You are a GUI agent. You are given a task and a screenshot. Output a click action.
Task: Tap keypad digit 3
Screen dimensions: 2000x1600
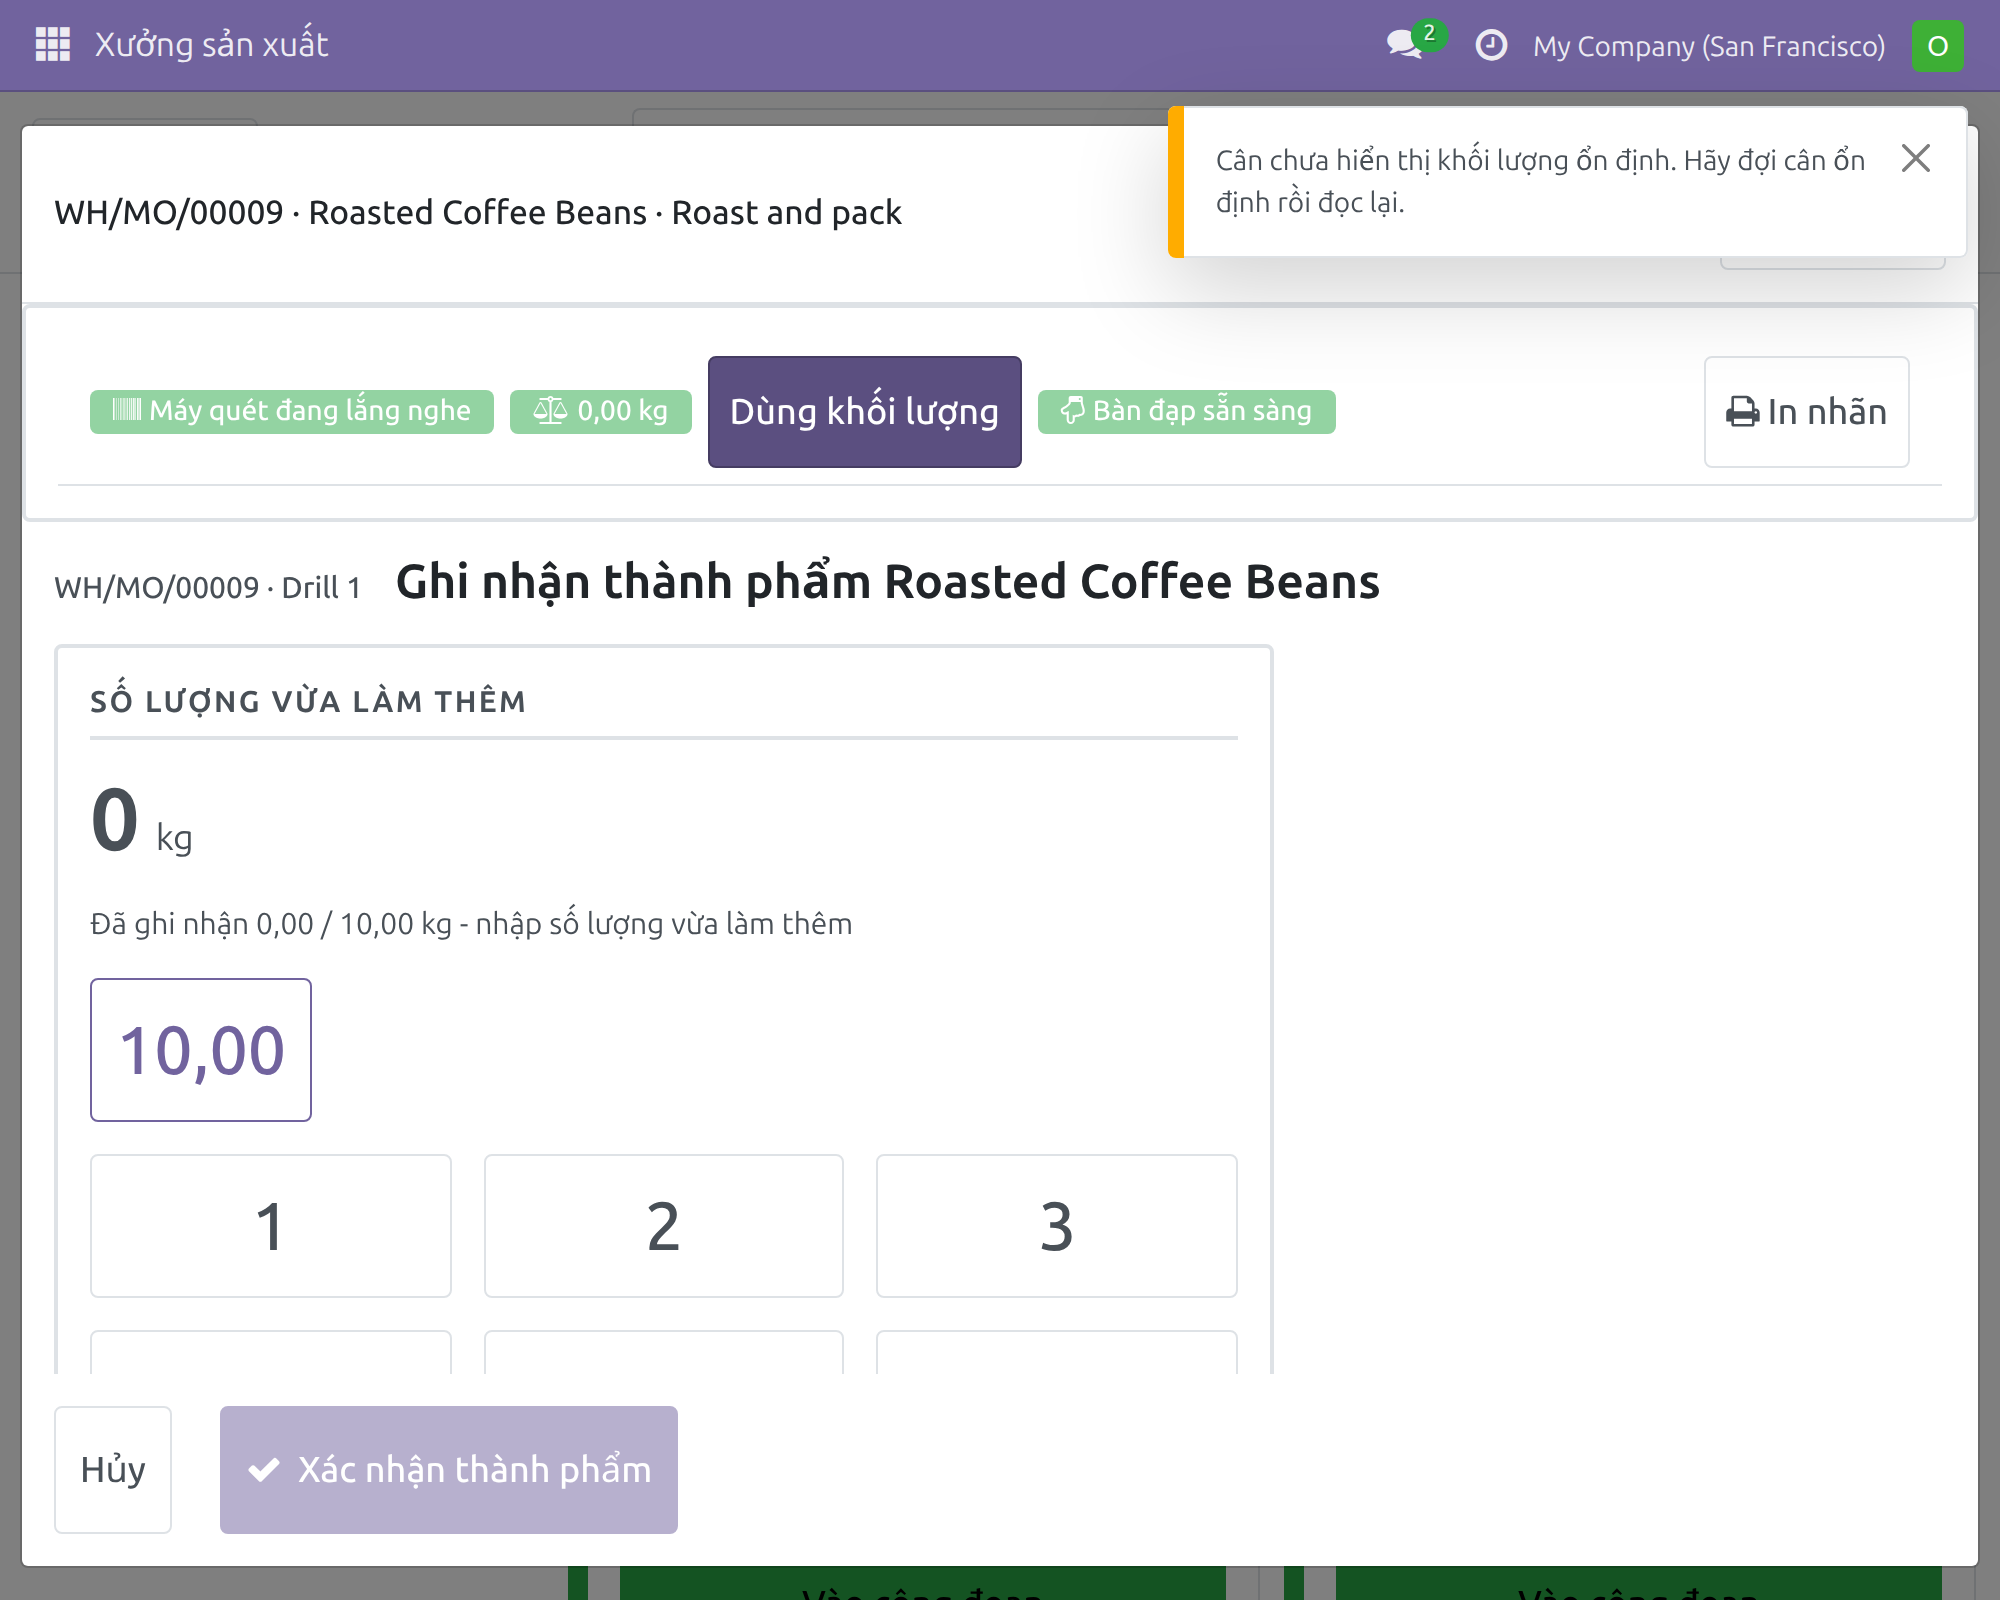1057,1226
